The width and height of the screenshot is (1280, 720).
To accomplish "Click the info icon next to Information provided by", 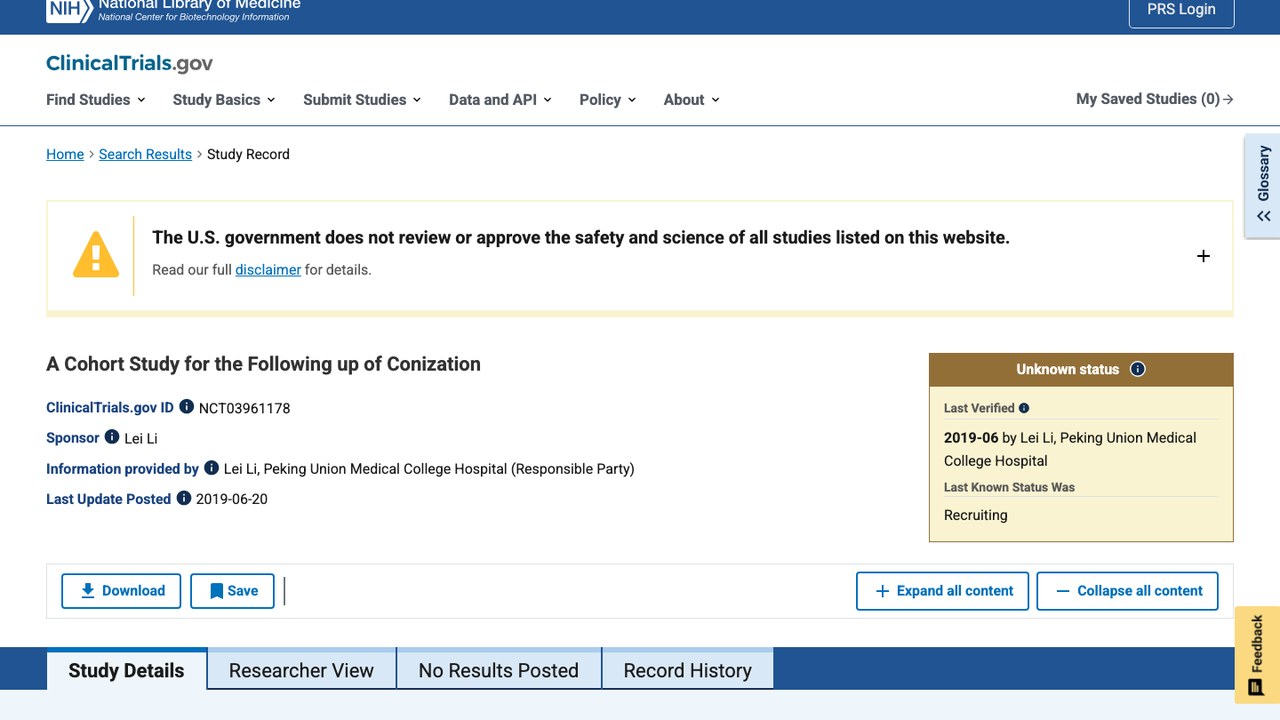I will [211, 468].
